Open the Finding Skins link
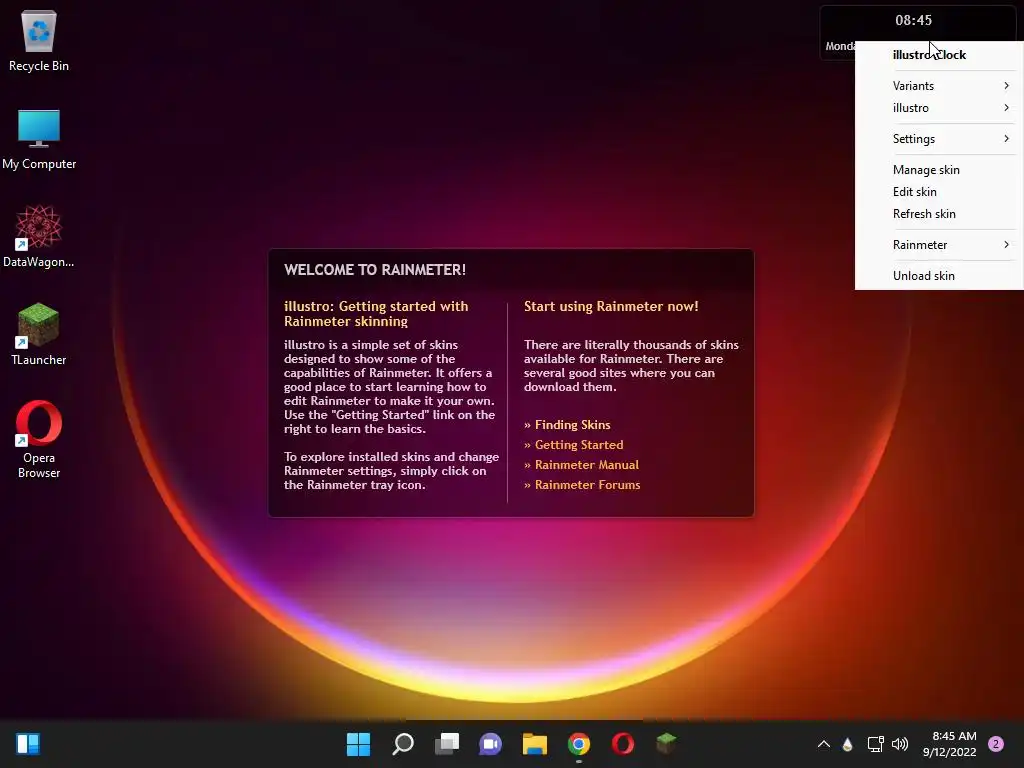Screen dimensions: 1024x768 click(572, 424)
